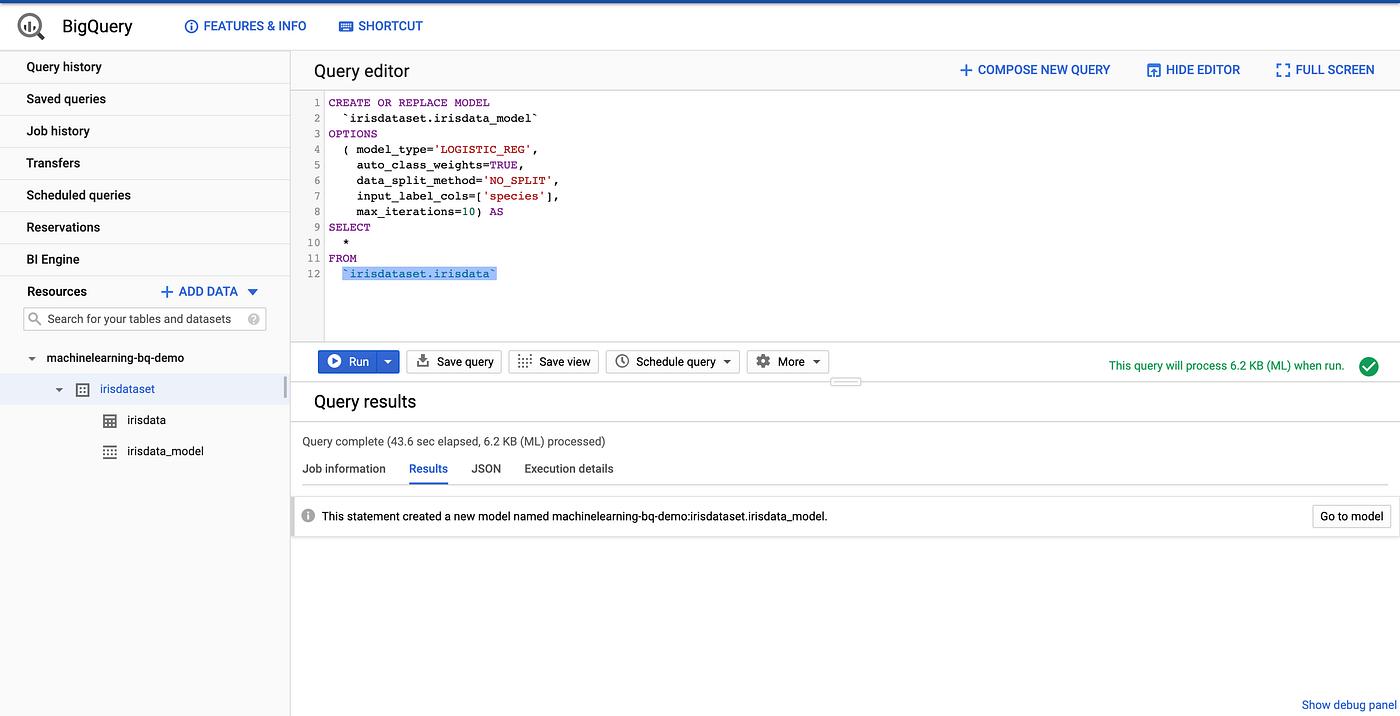Click the green query validation checkmark
The height and width of the screenshot is (716, 1400).
point(1369,366)
